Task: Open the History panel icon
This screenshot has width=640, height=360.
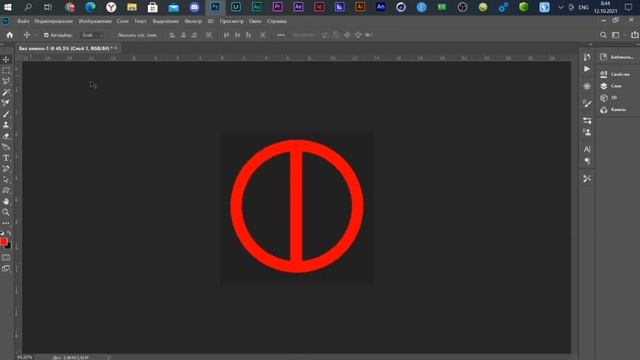Action: pyautogui.click(x=587, y=57)
